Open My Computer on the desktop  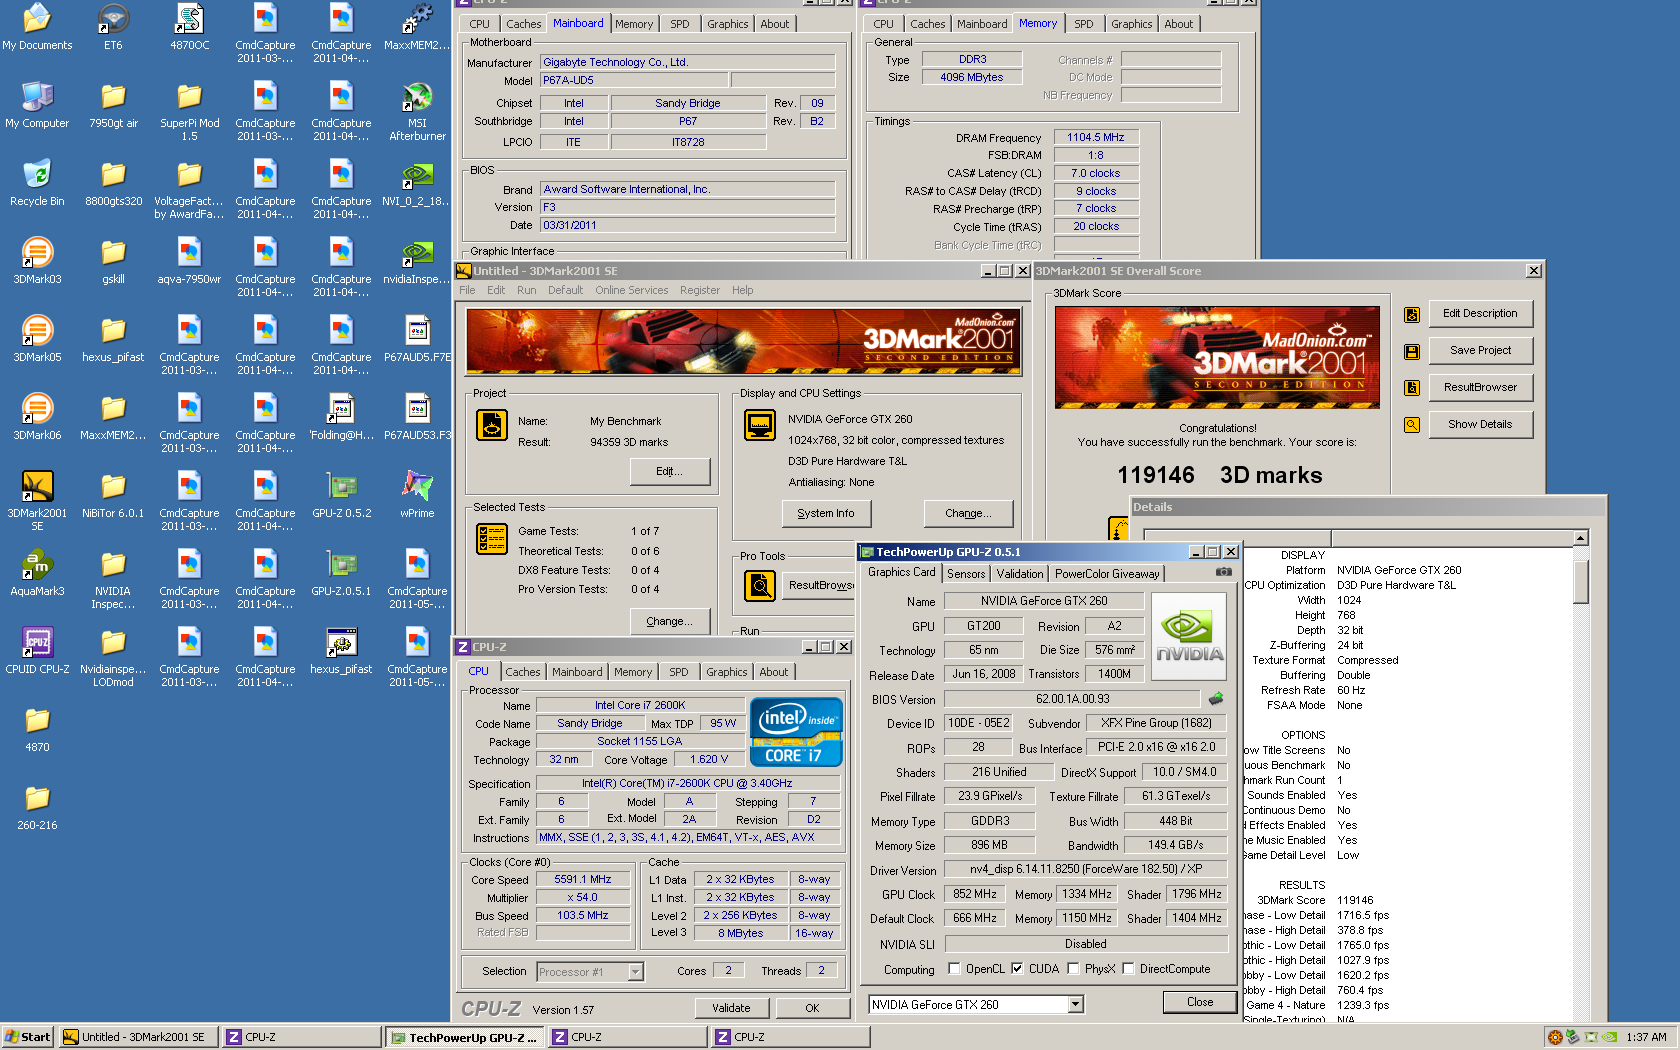37,104
